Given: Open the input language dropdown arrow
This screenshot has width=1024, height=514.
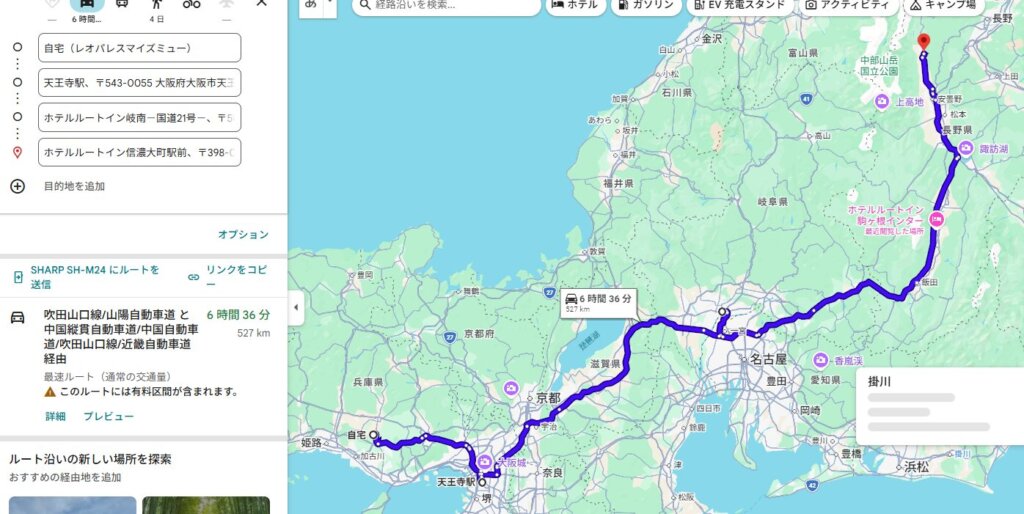Looking at the screenshot, I should [x=330, y=4].
